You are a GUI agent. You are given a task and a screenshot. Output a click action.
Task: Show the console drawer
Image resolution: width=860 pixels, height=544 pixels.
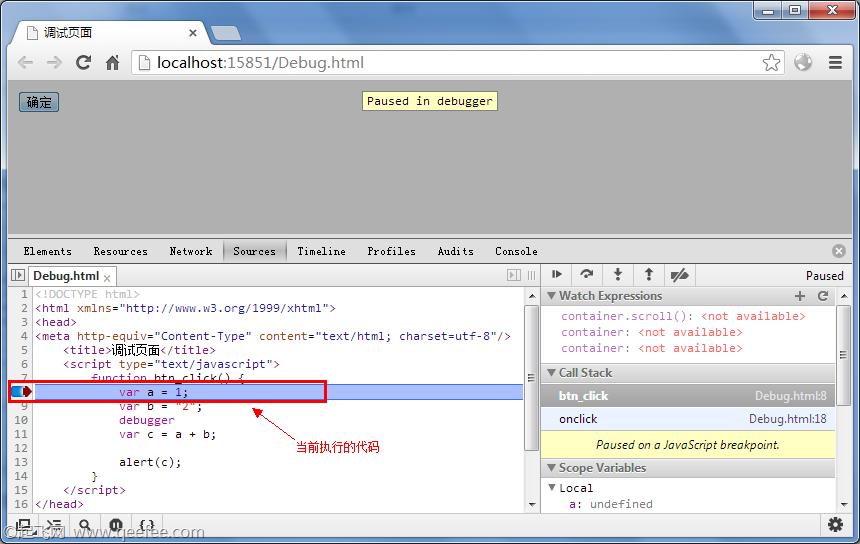coord(54,526)
